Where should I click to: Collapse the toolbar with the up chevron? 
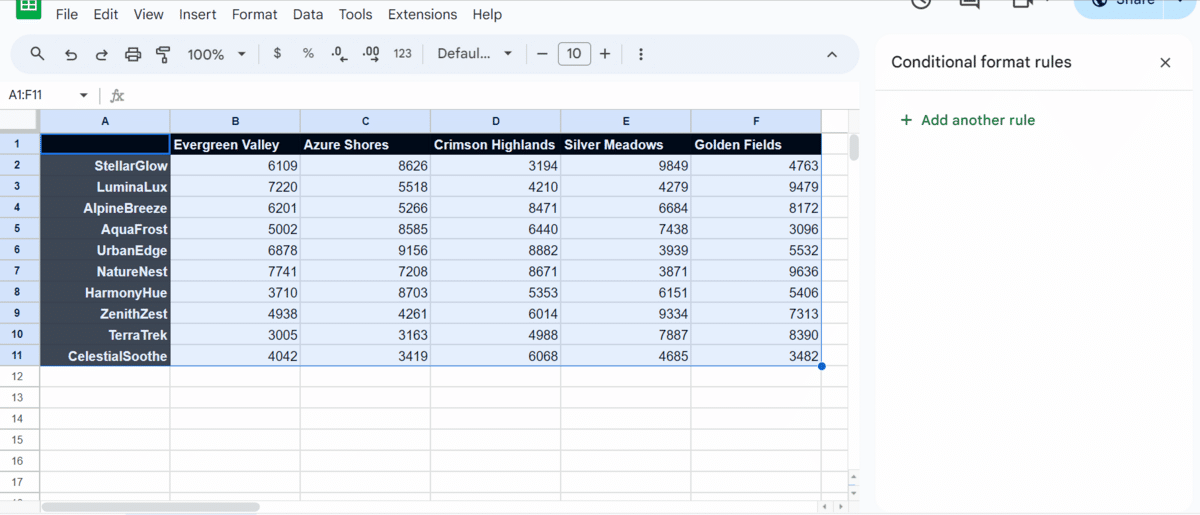[832, 54]
